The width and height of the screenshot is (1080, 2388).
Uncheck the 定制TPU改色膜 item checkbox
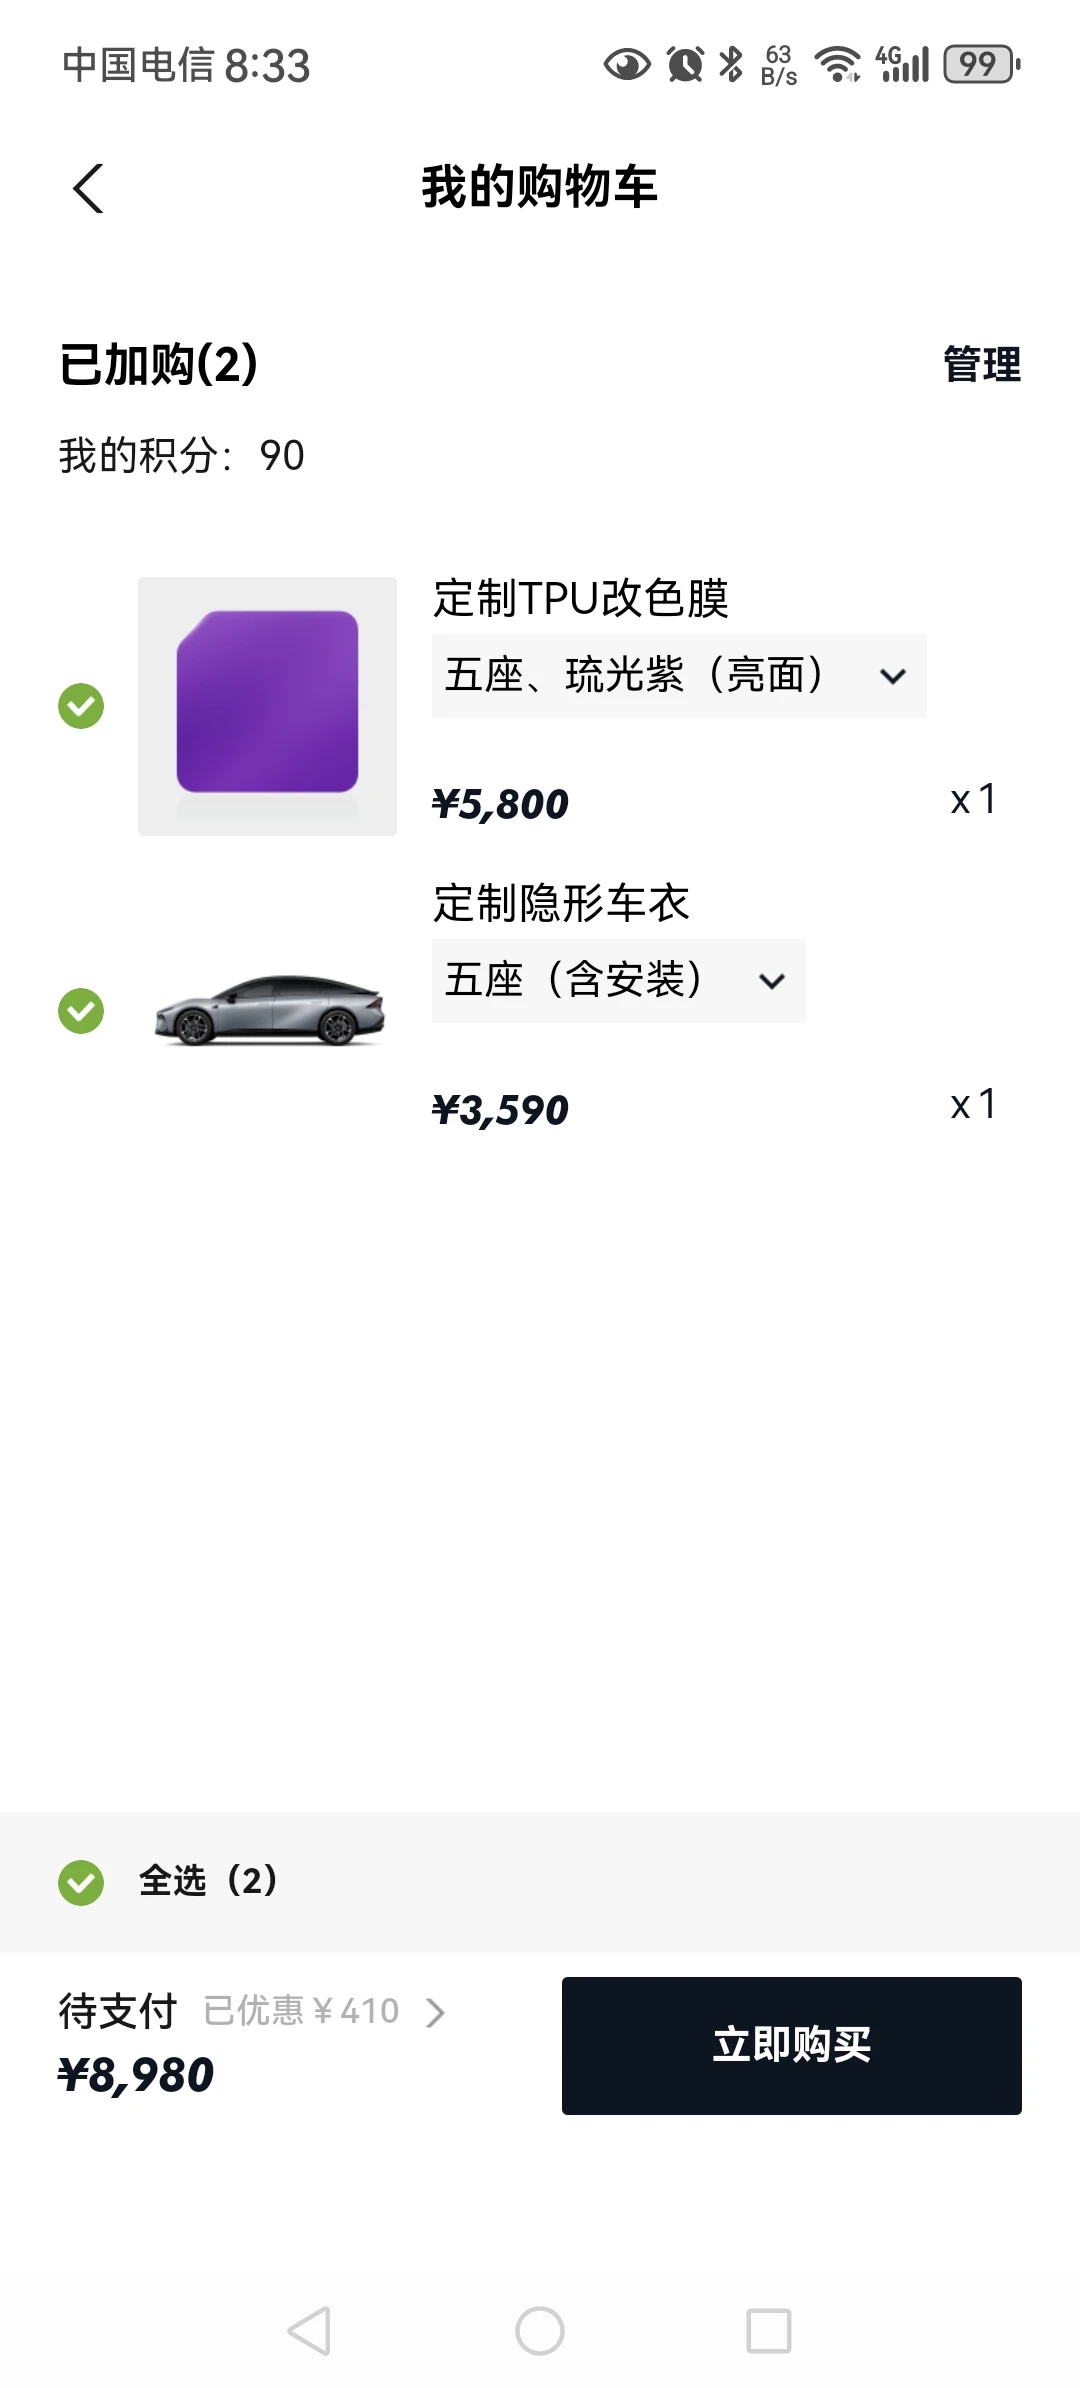click(x=81, y=706)
